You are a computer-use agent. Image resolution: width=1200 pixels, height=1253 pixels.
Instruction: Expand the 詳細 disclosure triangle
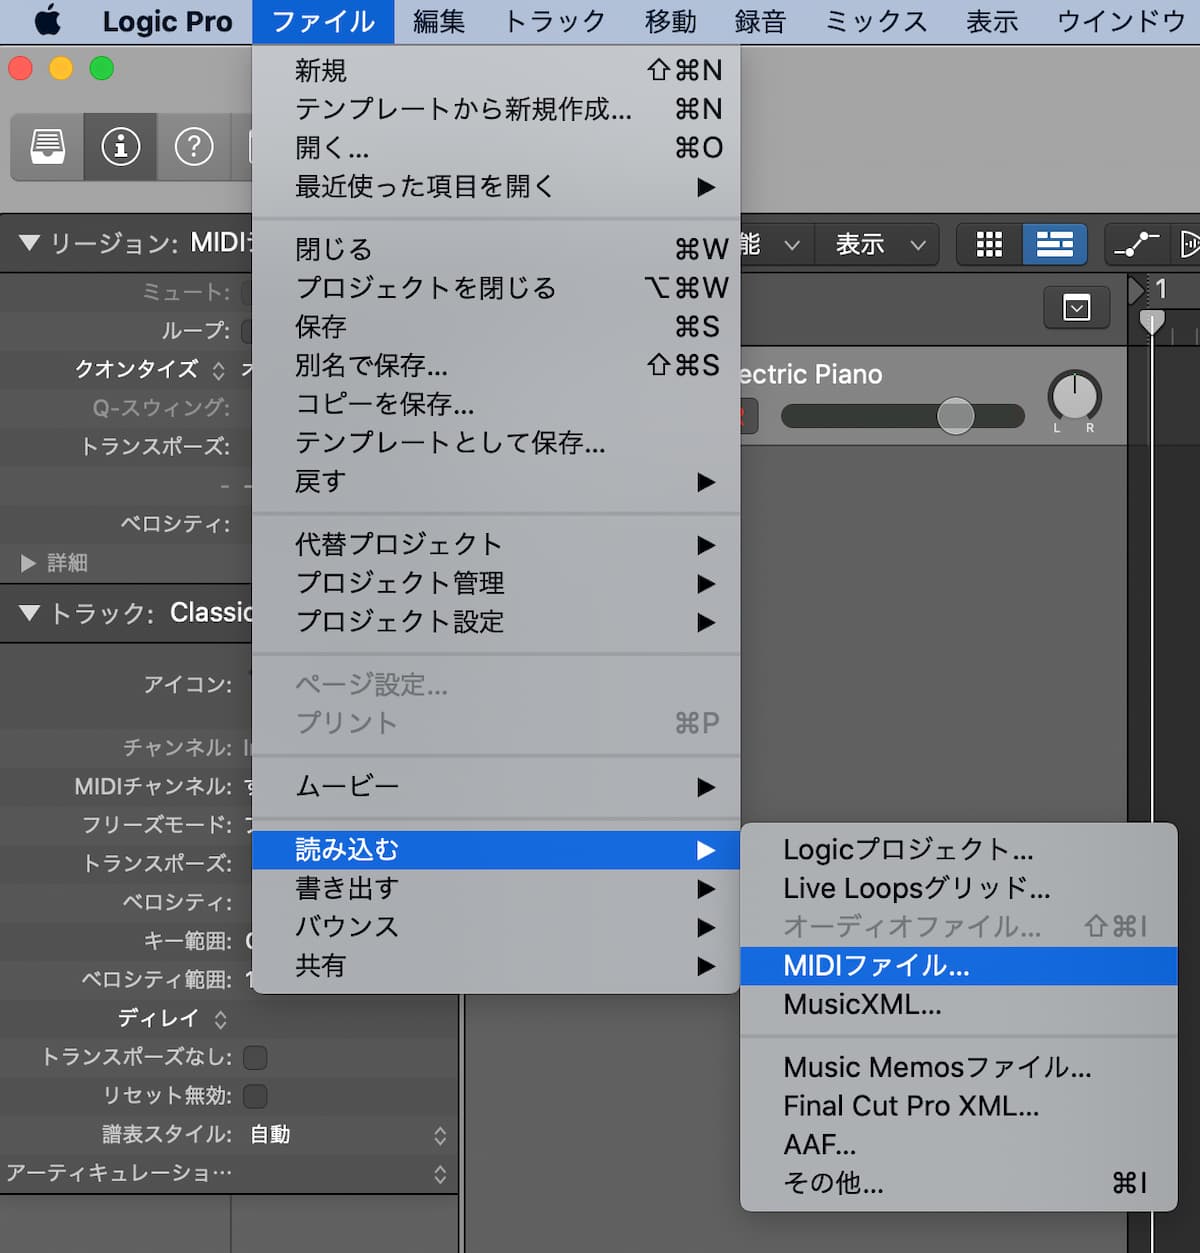click(28, 563)
